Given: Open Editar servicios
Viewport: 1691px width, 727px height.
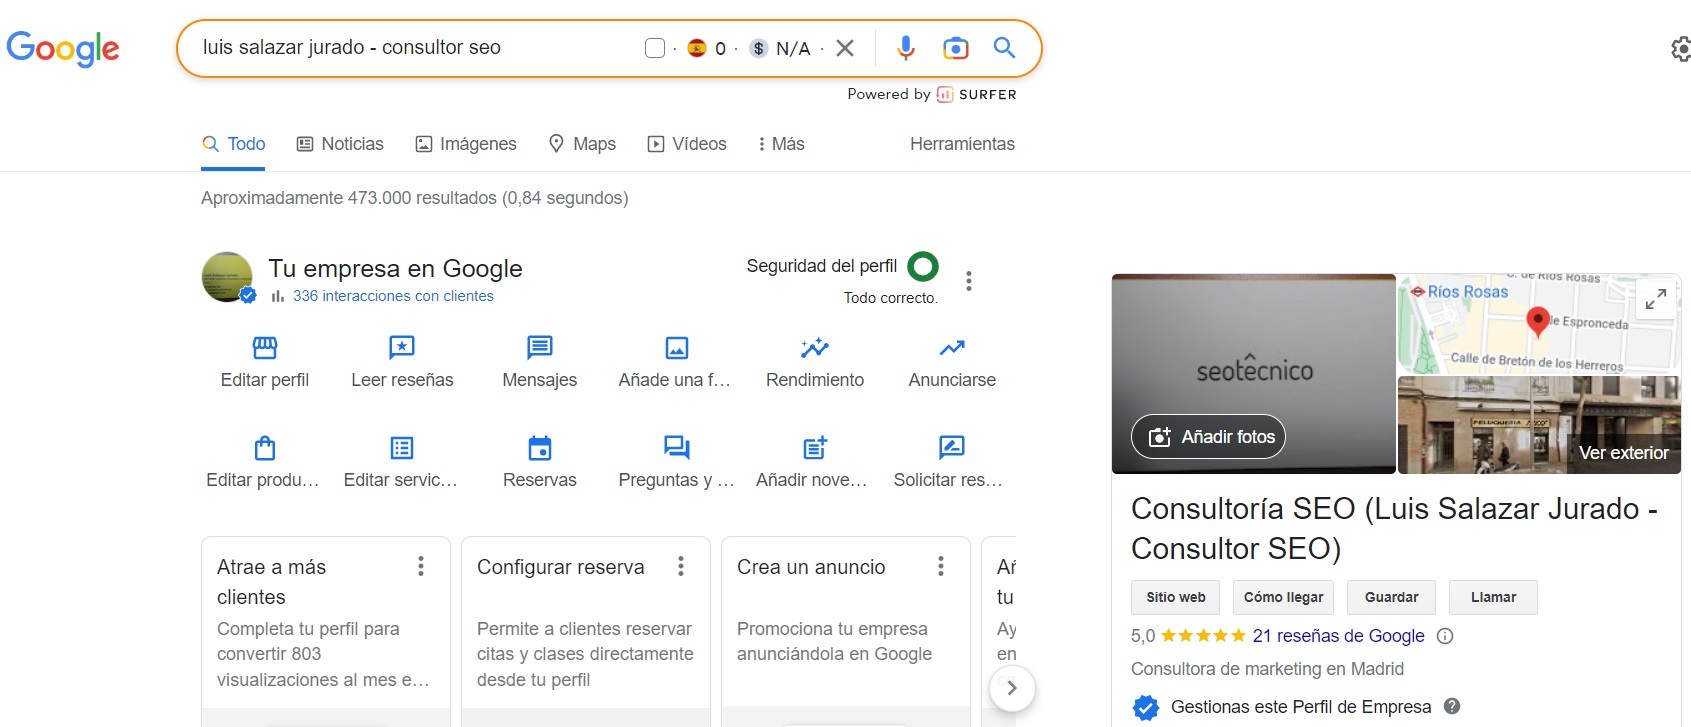Looking at the screenshot, I should coord(402,462).
